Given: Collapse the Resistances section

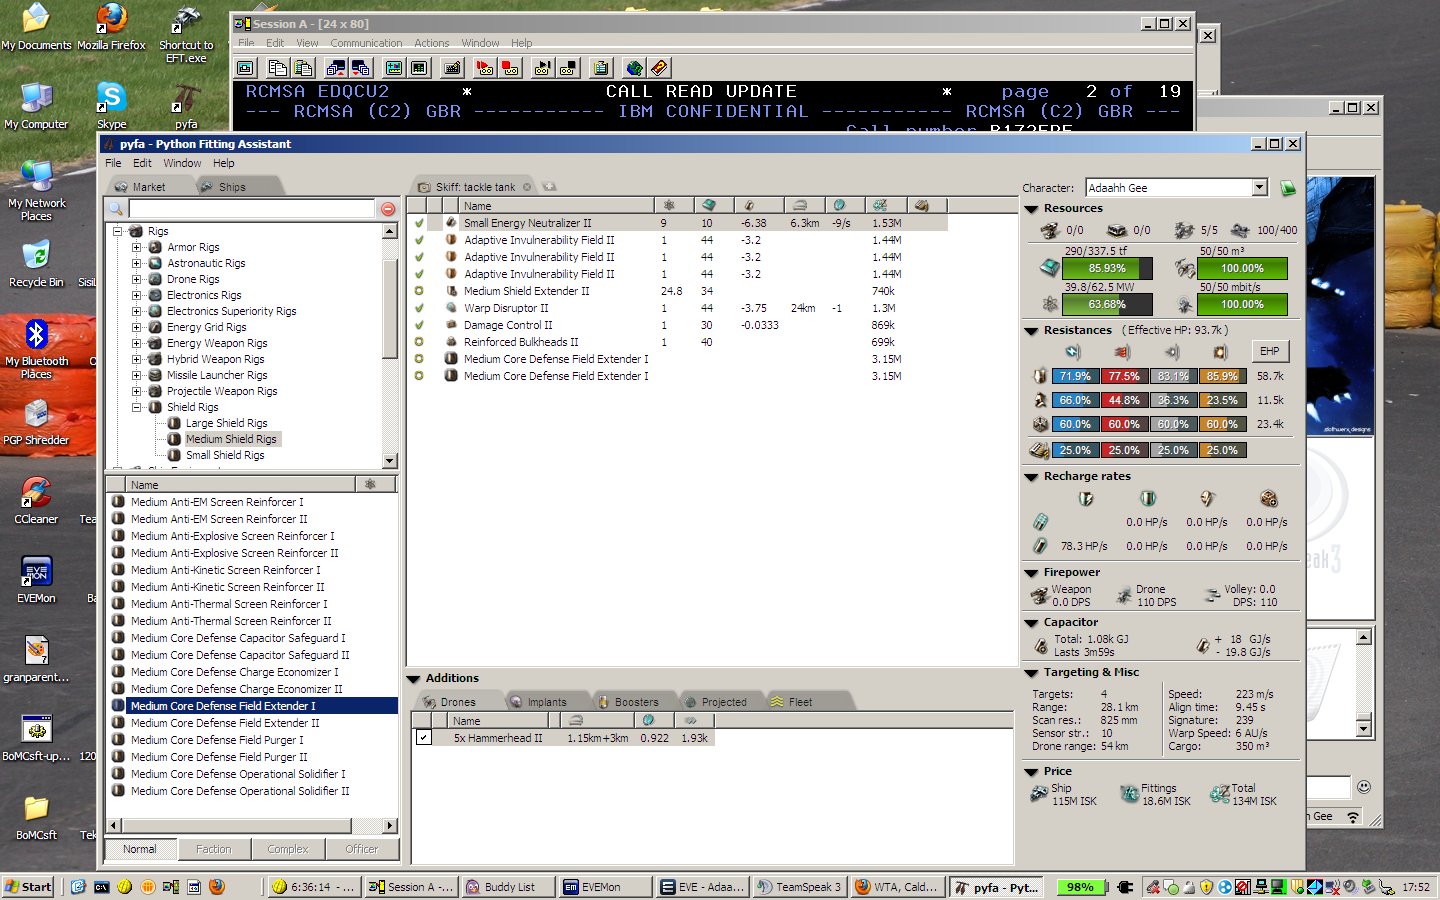Looking at the screenshot, I should tap(1031, 331).
